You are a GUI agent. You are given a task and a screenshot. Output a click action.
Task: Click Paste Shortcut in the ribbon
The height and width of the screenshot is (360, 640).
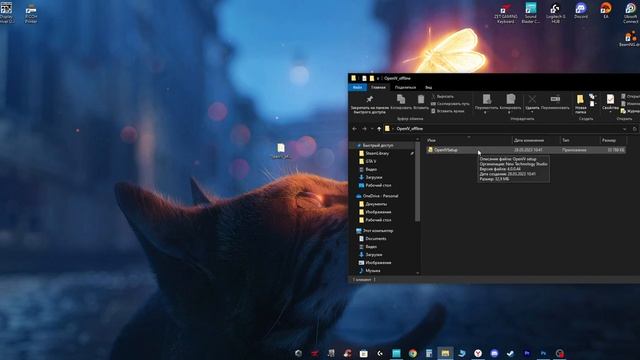(448, 111)
